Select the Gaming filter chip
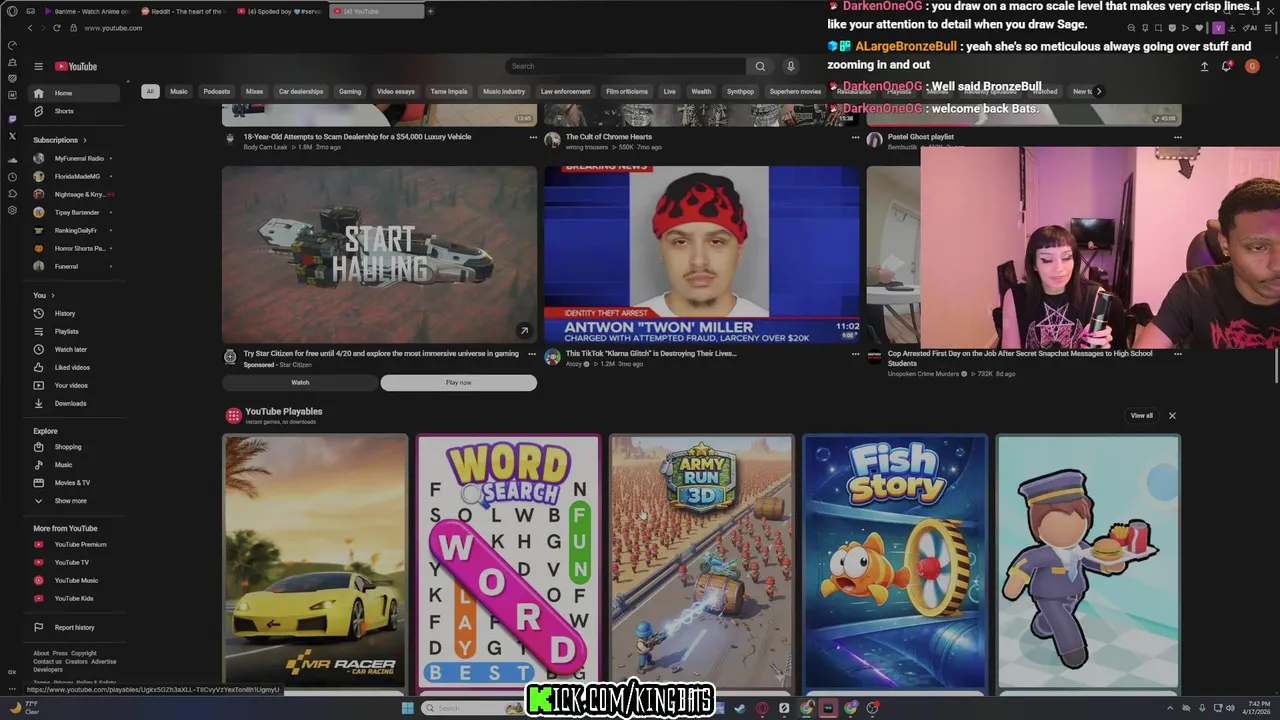The height and width of the screenshot is (720, 1280). coord(350,91)
